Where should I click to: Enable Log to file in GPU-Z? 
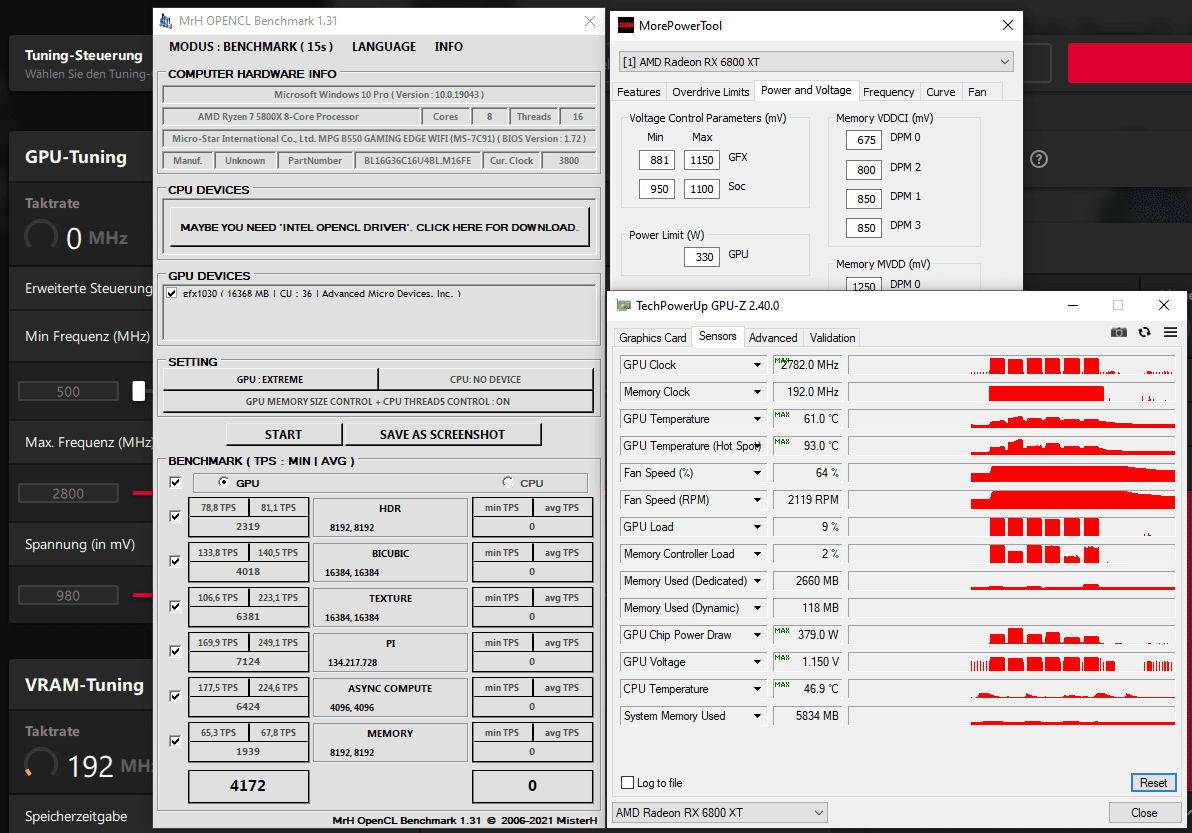627,782
